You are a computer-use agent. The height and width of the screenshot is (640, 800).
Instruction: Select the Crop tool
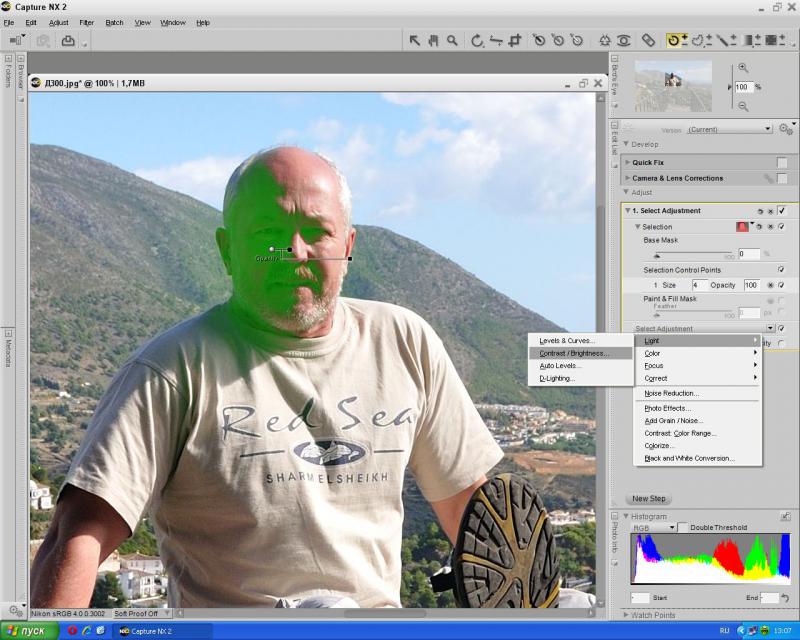point(515,40)
